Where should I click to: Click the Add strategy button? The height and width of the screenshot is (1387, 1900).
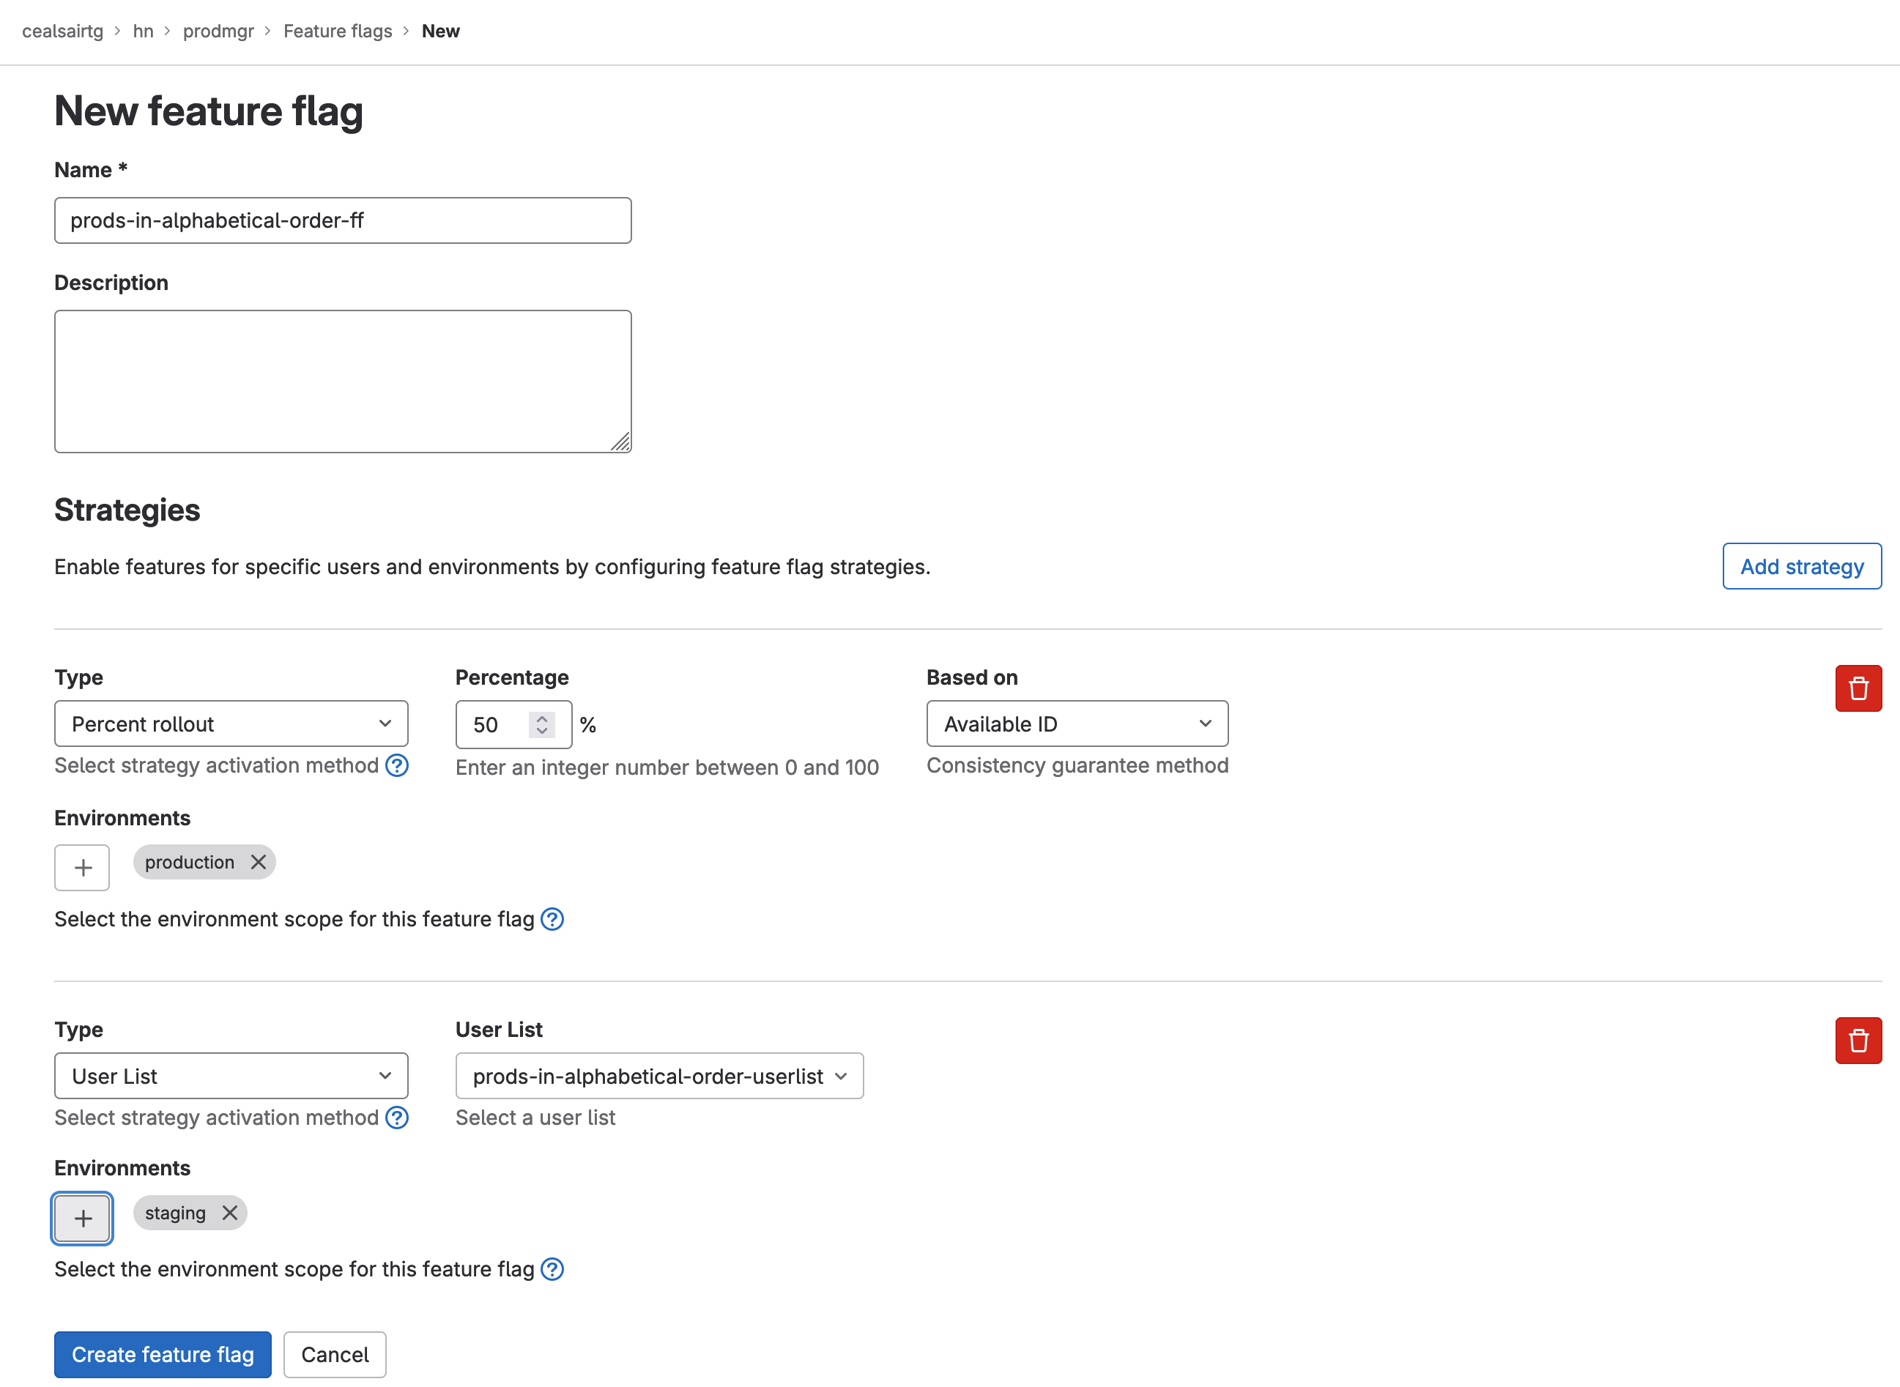click(x=1801, y=566)
